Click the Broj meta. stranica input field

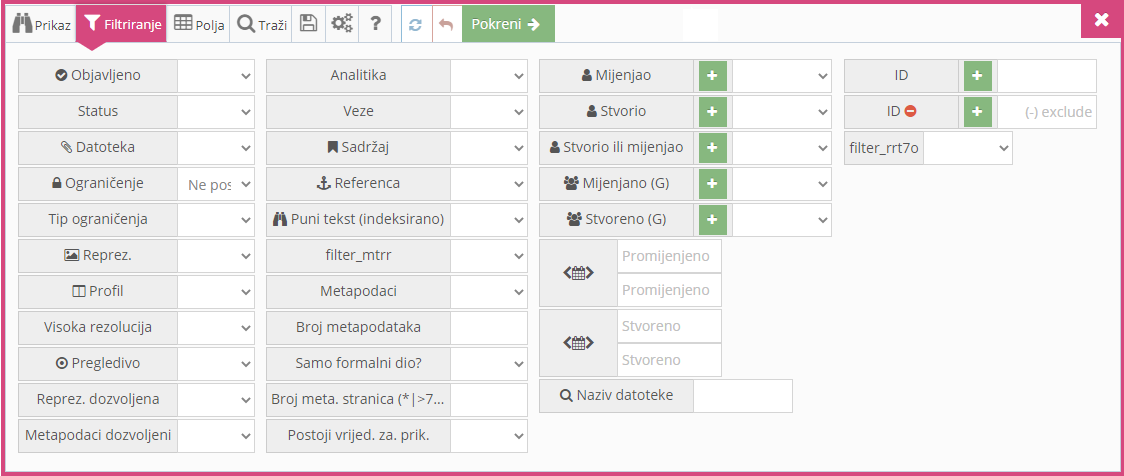pos(489,399)
